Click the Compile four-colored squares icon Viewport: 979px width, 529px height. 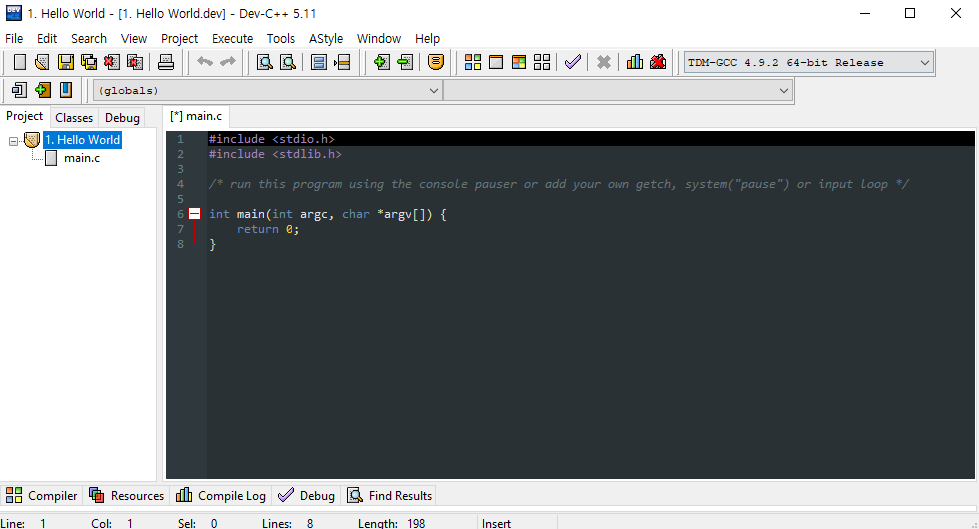click(x=473, y=62)
